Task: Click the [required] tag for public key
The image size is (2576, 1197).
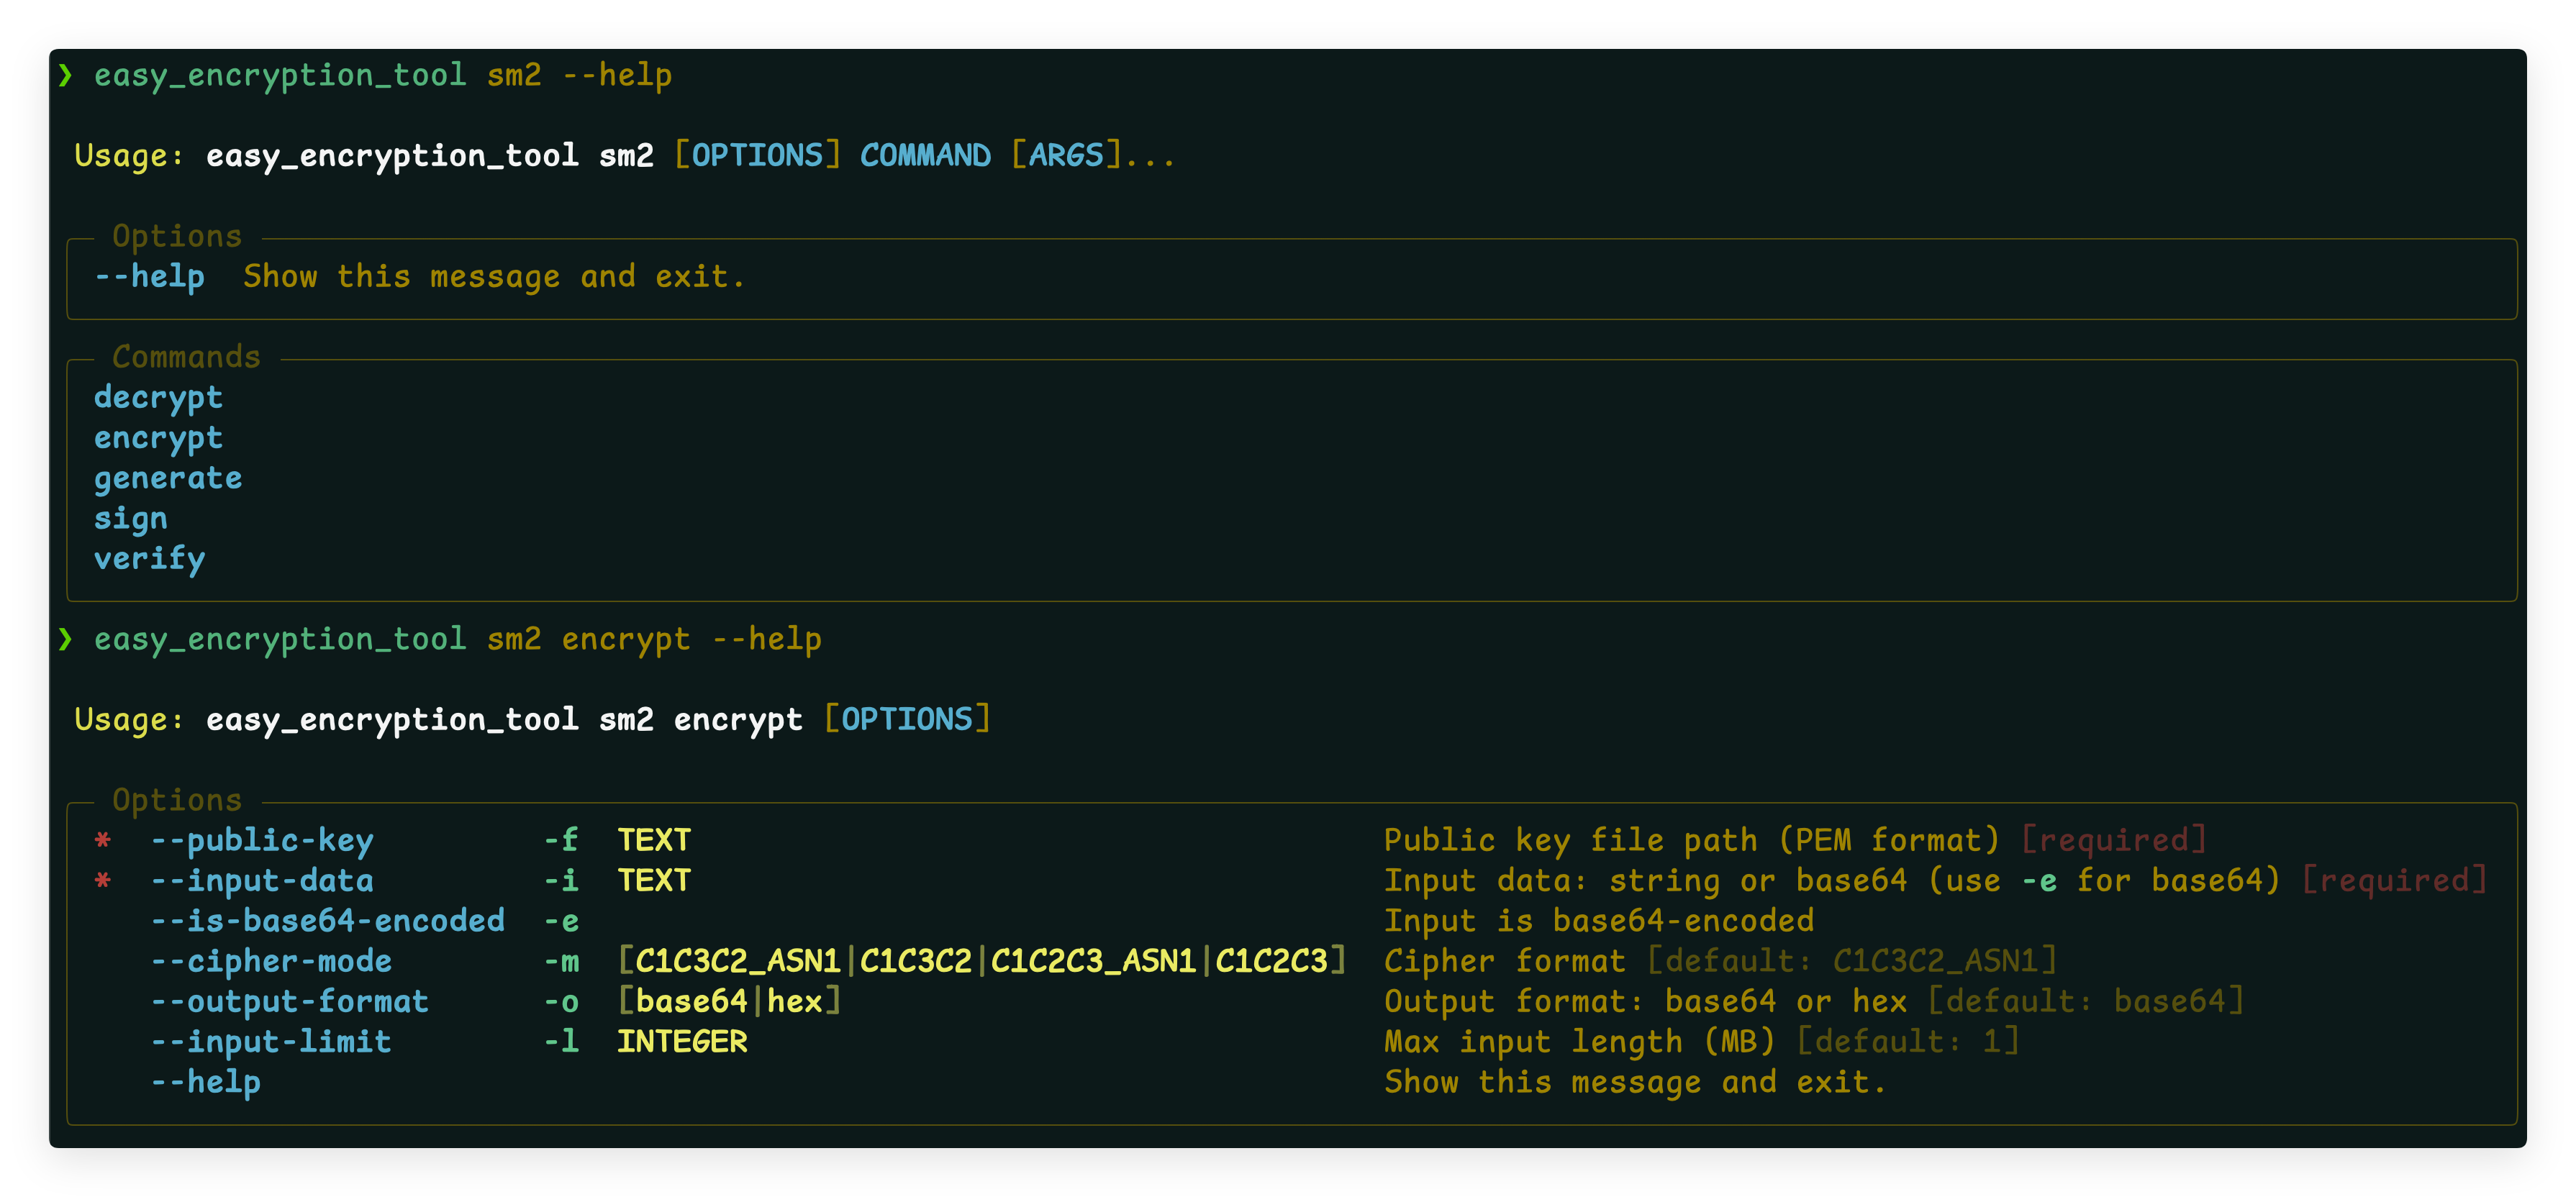Action: coord(2113,840)
